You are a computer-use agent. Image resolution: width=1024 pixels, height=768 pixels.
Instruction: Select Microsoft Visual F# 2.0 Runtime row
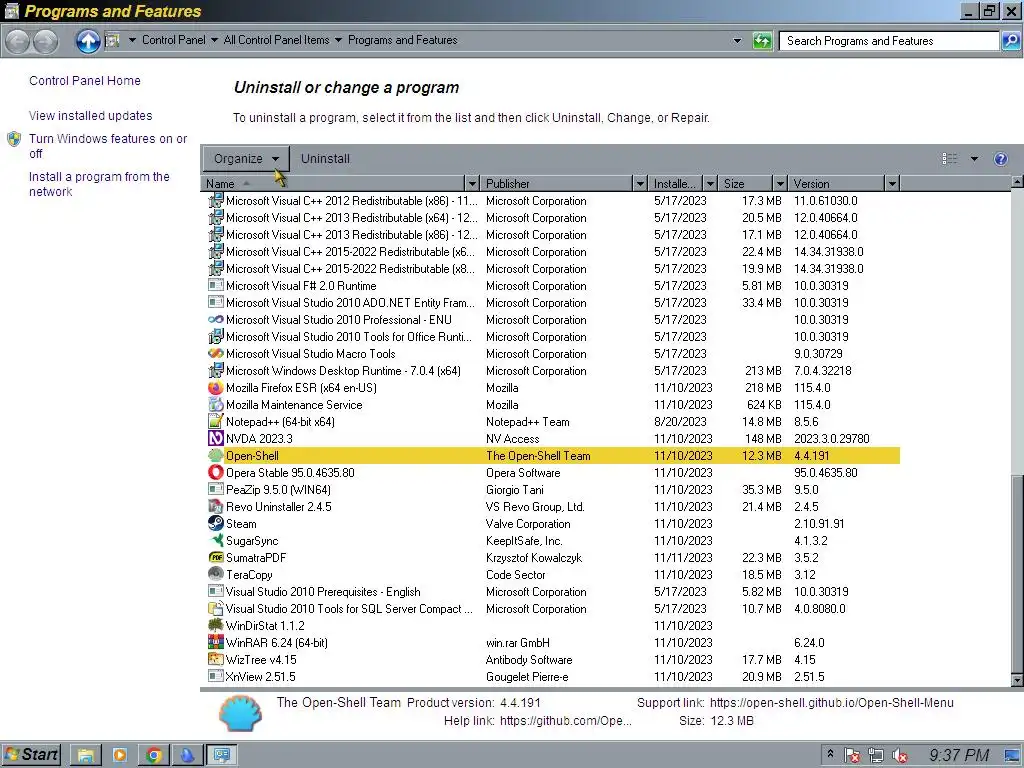click(x=553, y=285)
